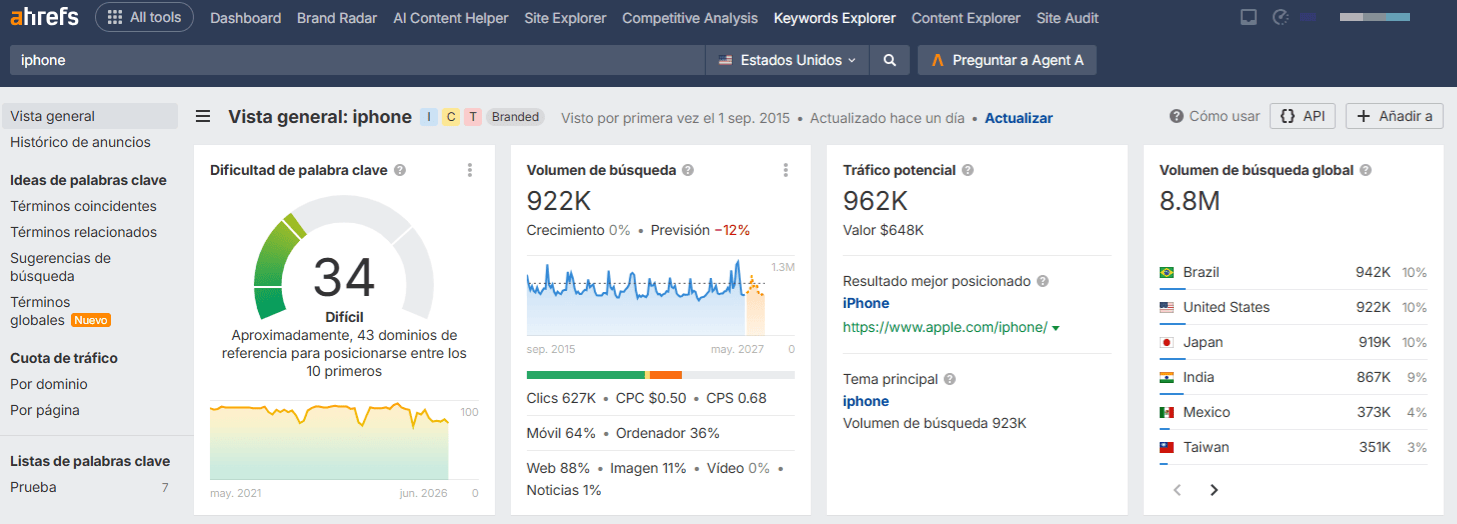Click the United States flag row
The width and height of the screenshot is (1457, 524).
(x=1293, y=307)
